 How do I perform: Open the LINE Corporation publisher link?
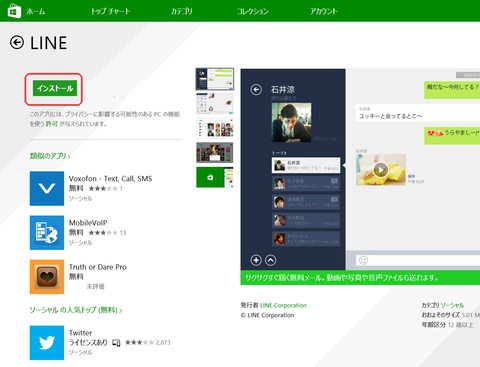click(x=283, y=305)
